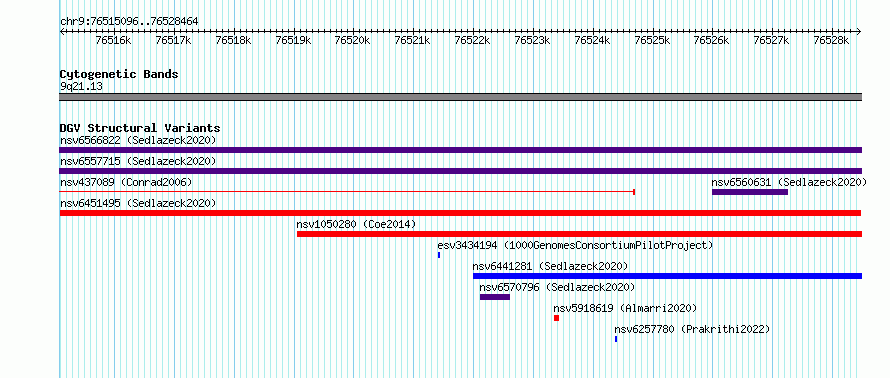Click the chr9:76515096..76528464 coordinate label
The width and height of the screenshot is (890, 378).
(129, 22)
